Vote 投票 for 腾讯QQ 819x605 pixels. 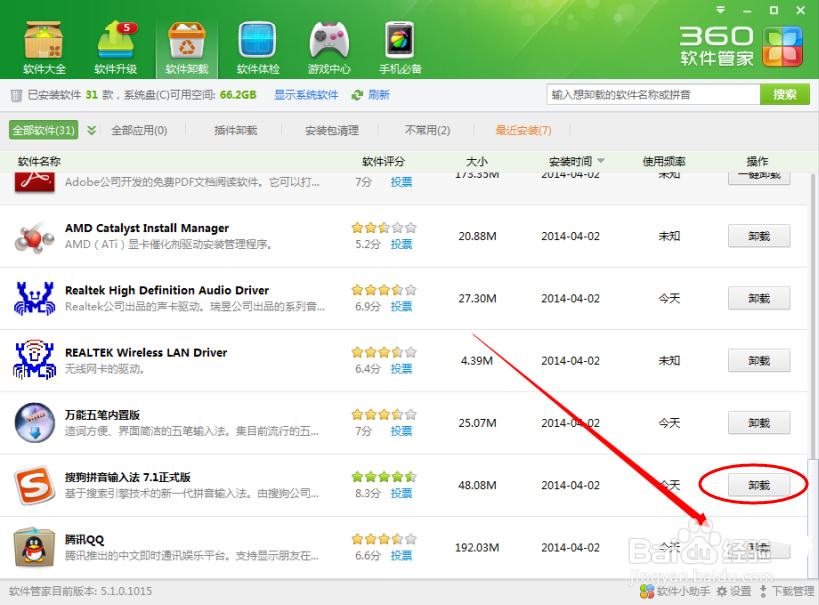click(401, 555)
